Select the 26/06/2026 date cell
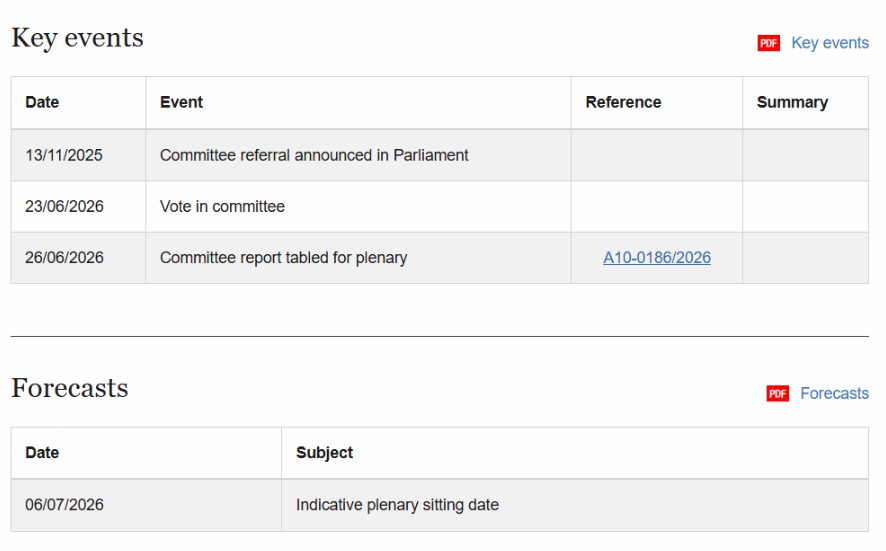This screenshot has height=551, width=886. (x=79, y=258)
